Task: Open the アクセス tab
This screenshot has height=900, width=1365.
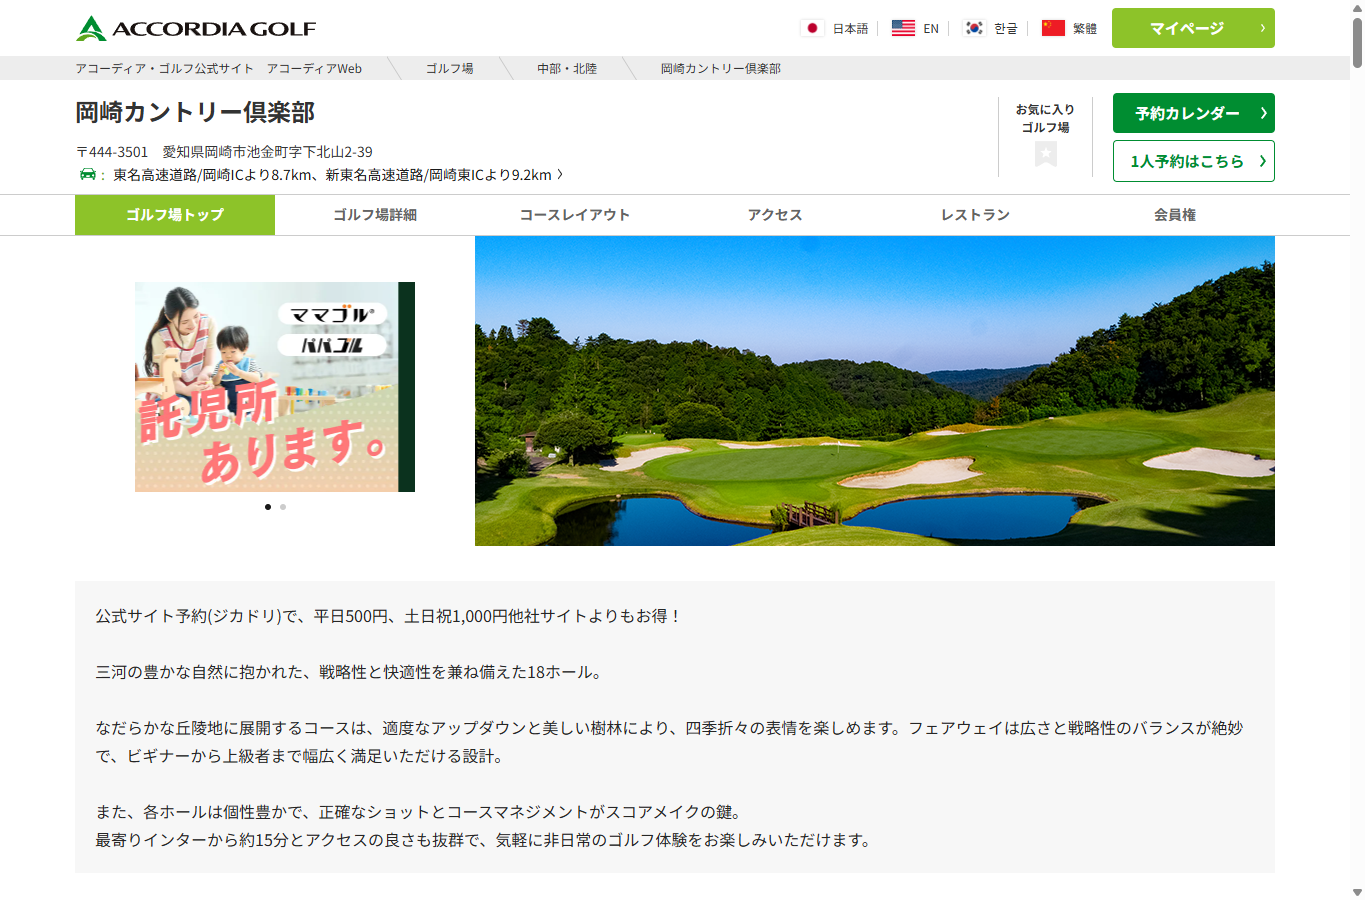Action: point(775,215)
